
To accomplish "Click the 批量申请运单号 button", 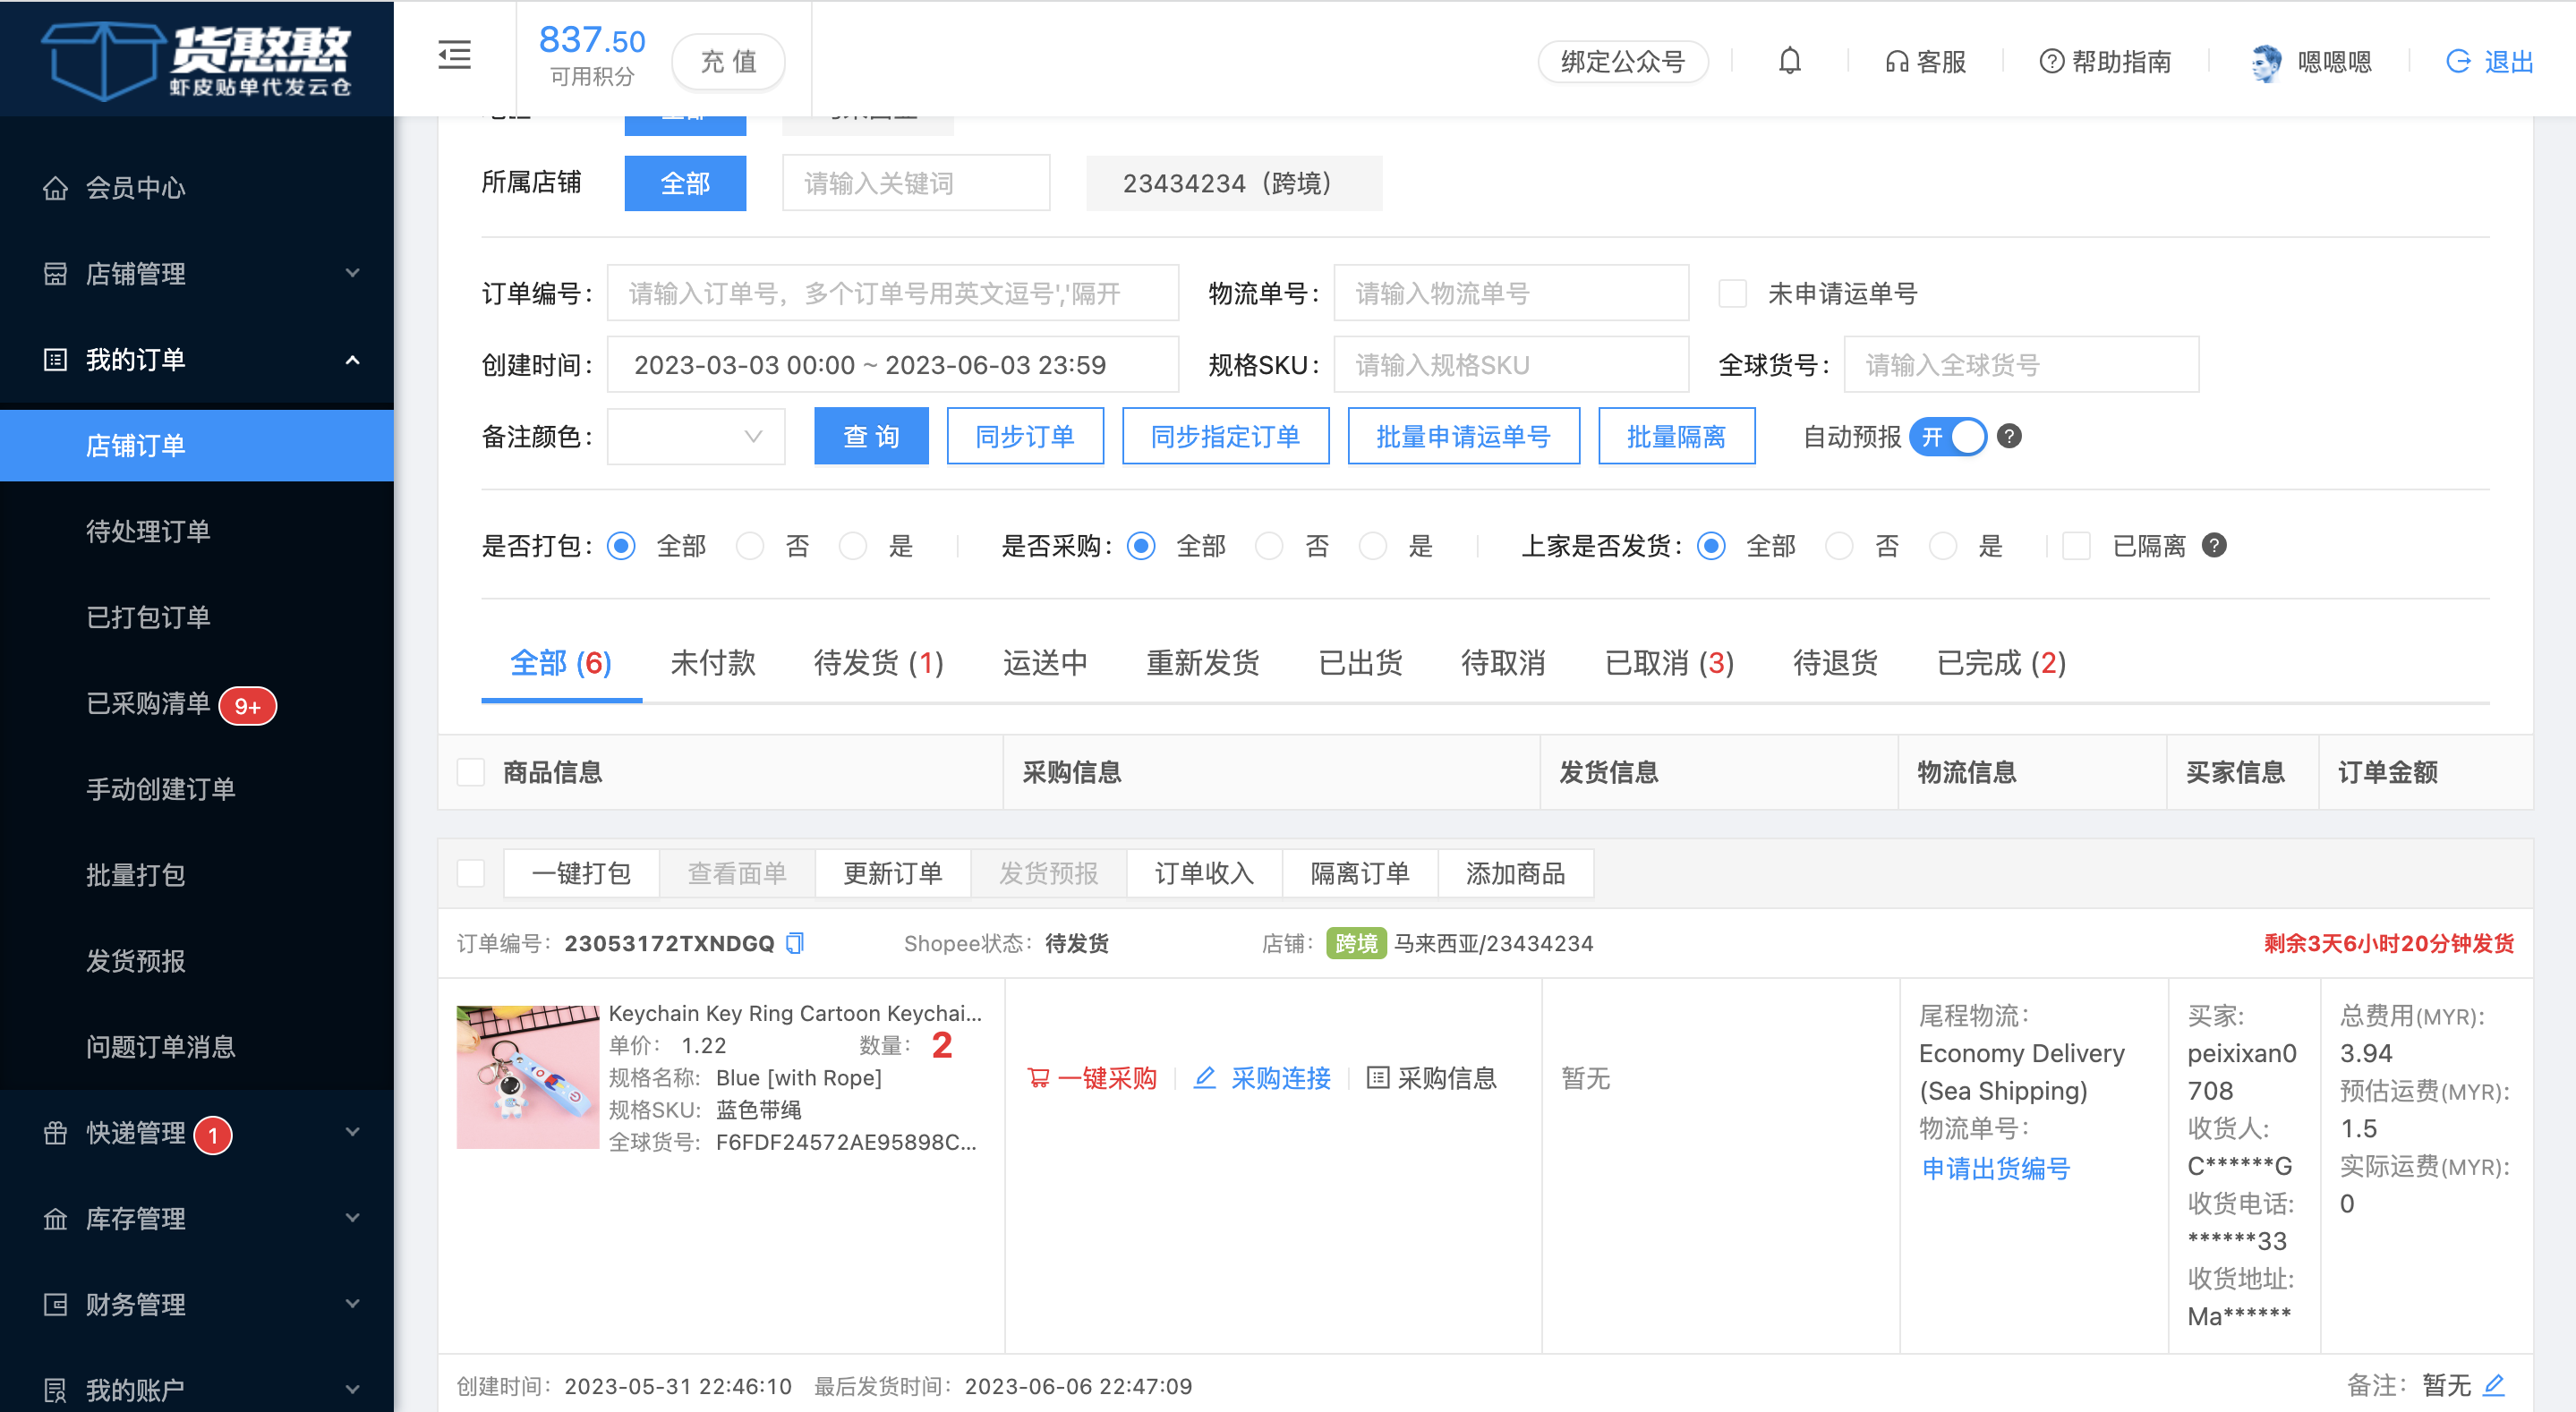I will (1463, 437).
